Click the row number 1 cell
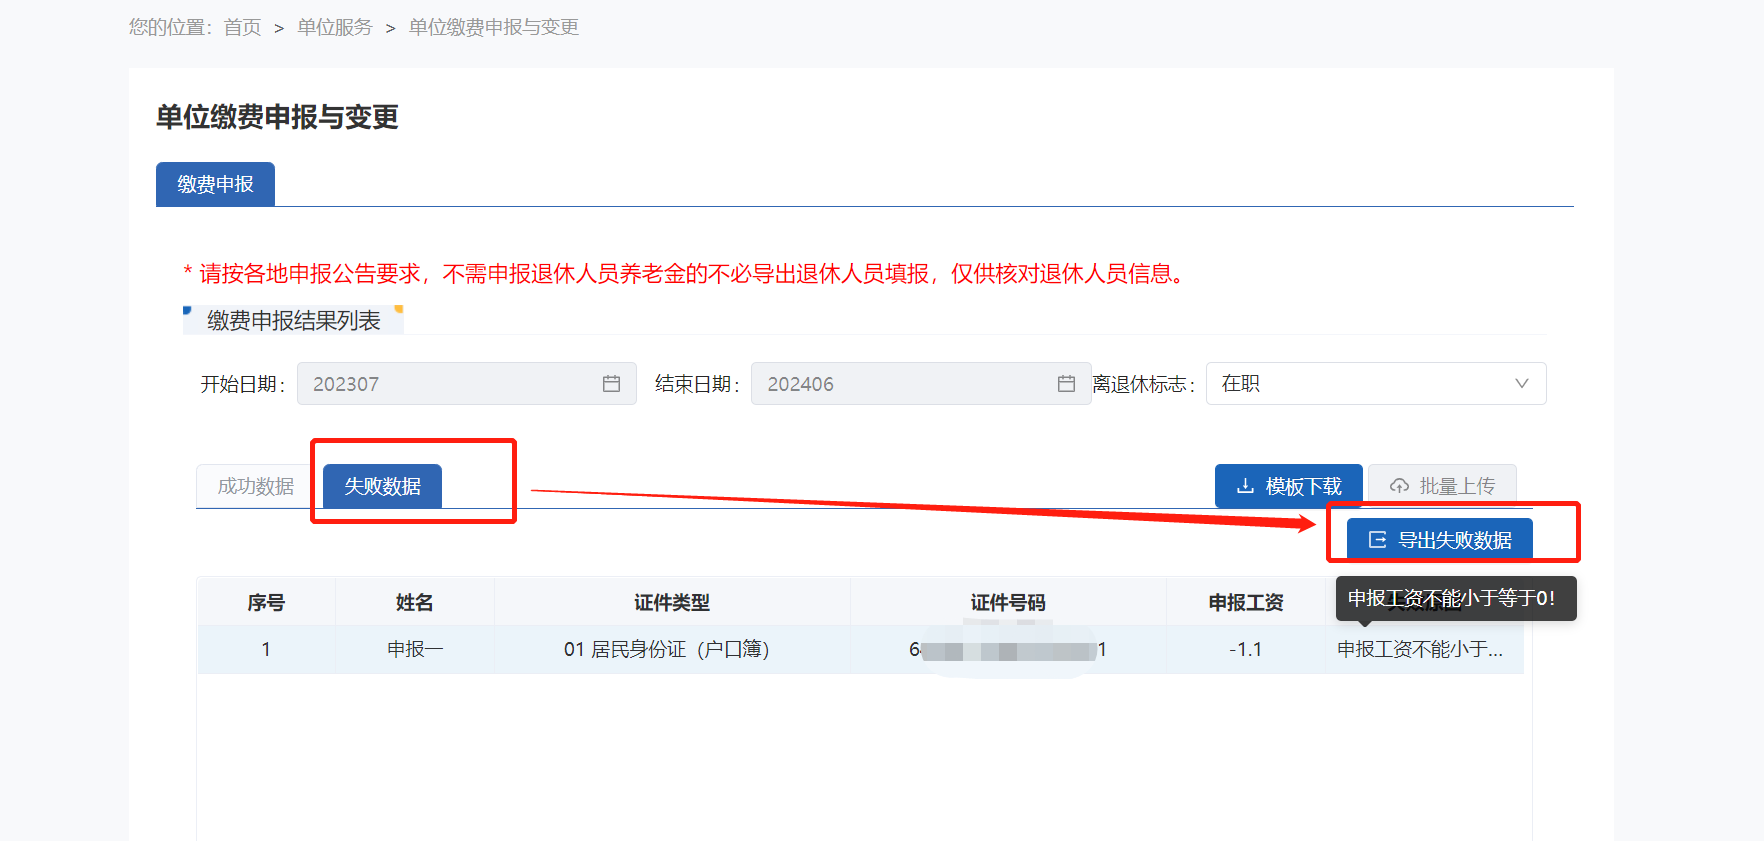This screenshot has width=1764, height=841. (x=266, y=650)
